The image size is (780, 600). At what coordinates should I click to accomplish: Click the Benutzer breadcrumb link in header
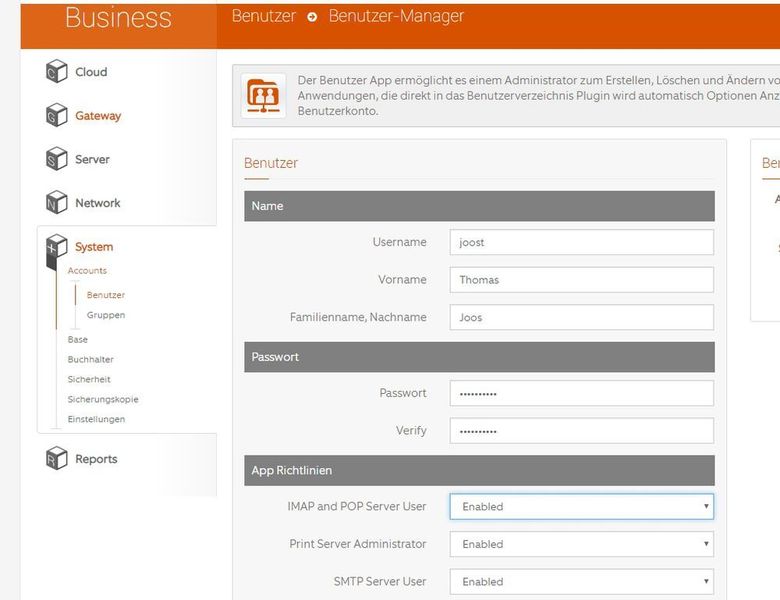(264, 16)
